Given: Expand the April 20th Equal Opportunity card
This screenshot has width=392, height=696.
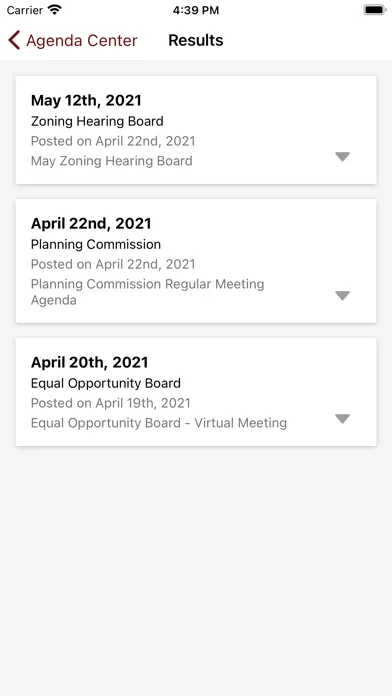Looking at the screenshot, I should (342, 419).
